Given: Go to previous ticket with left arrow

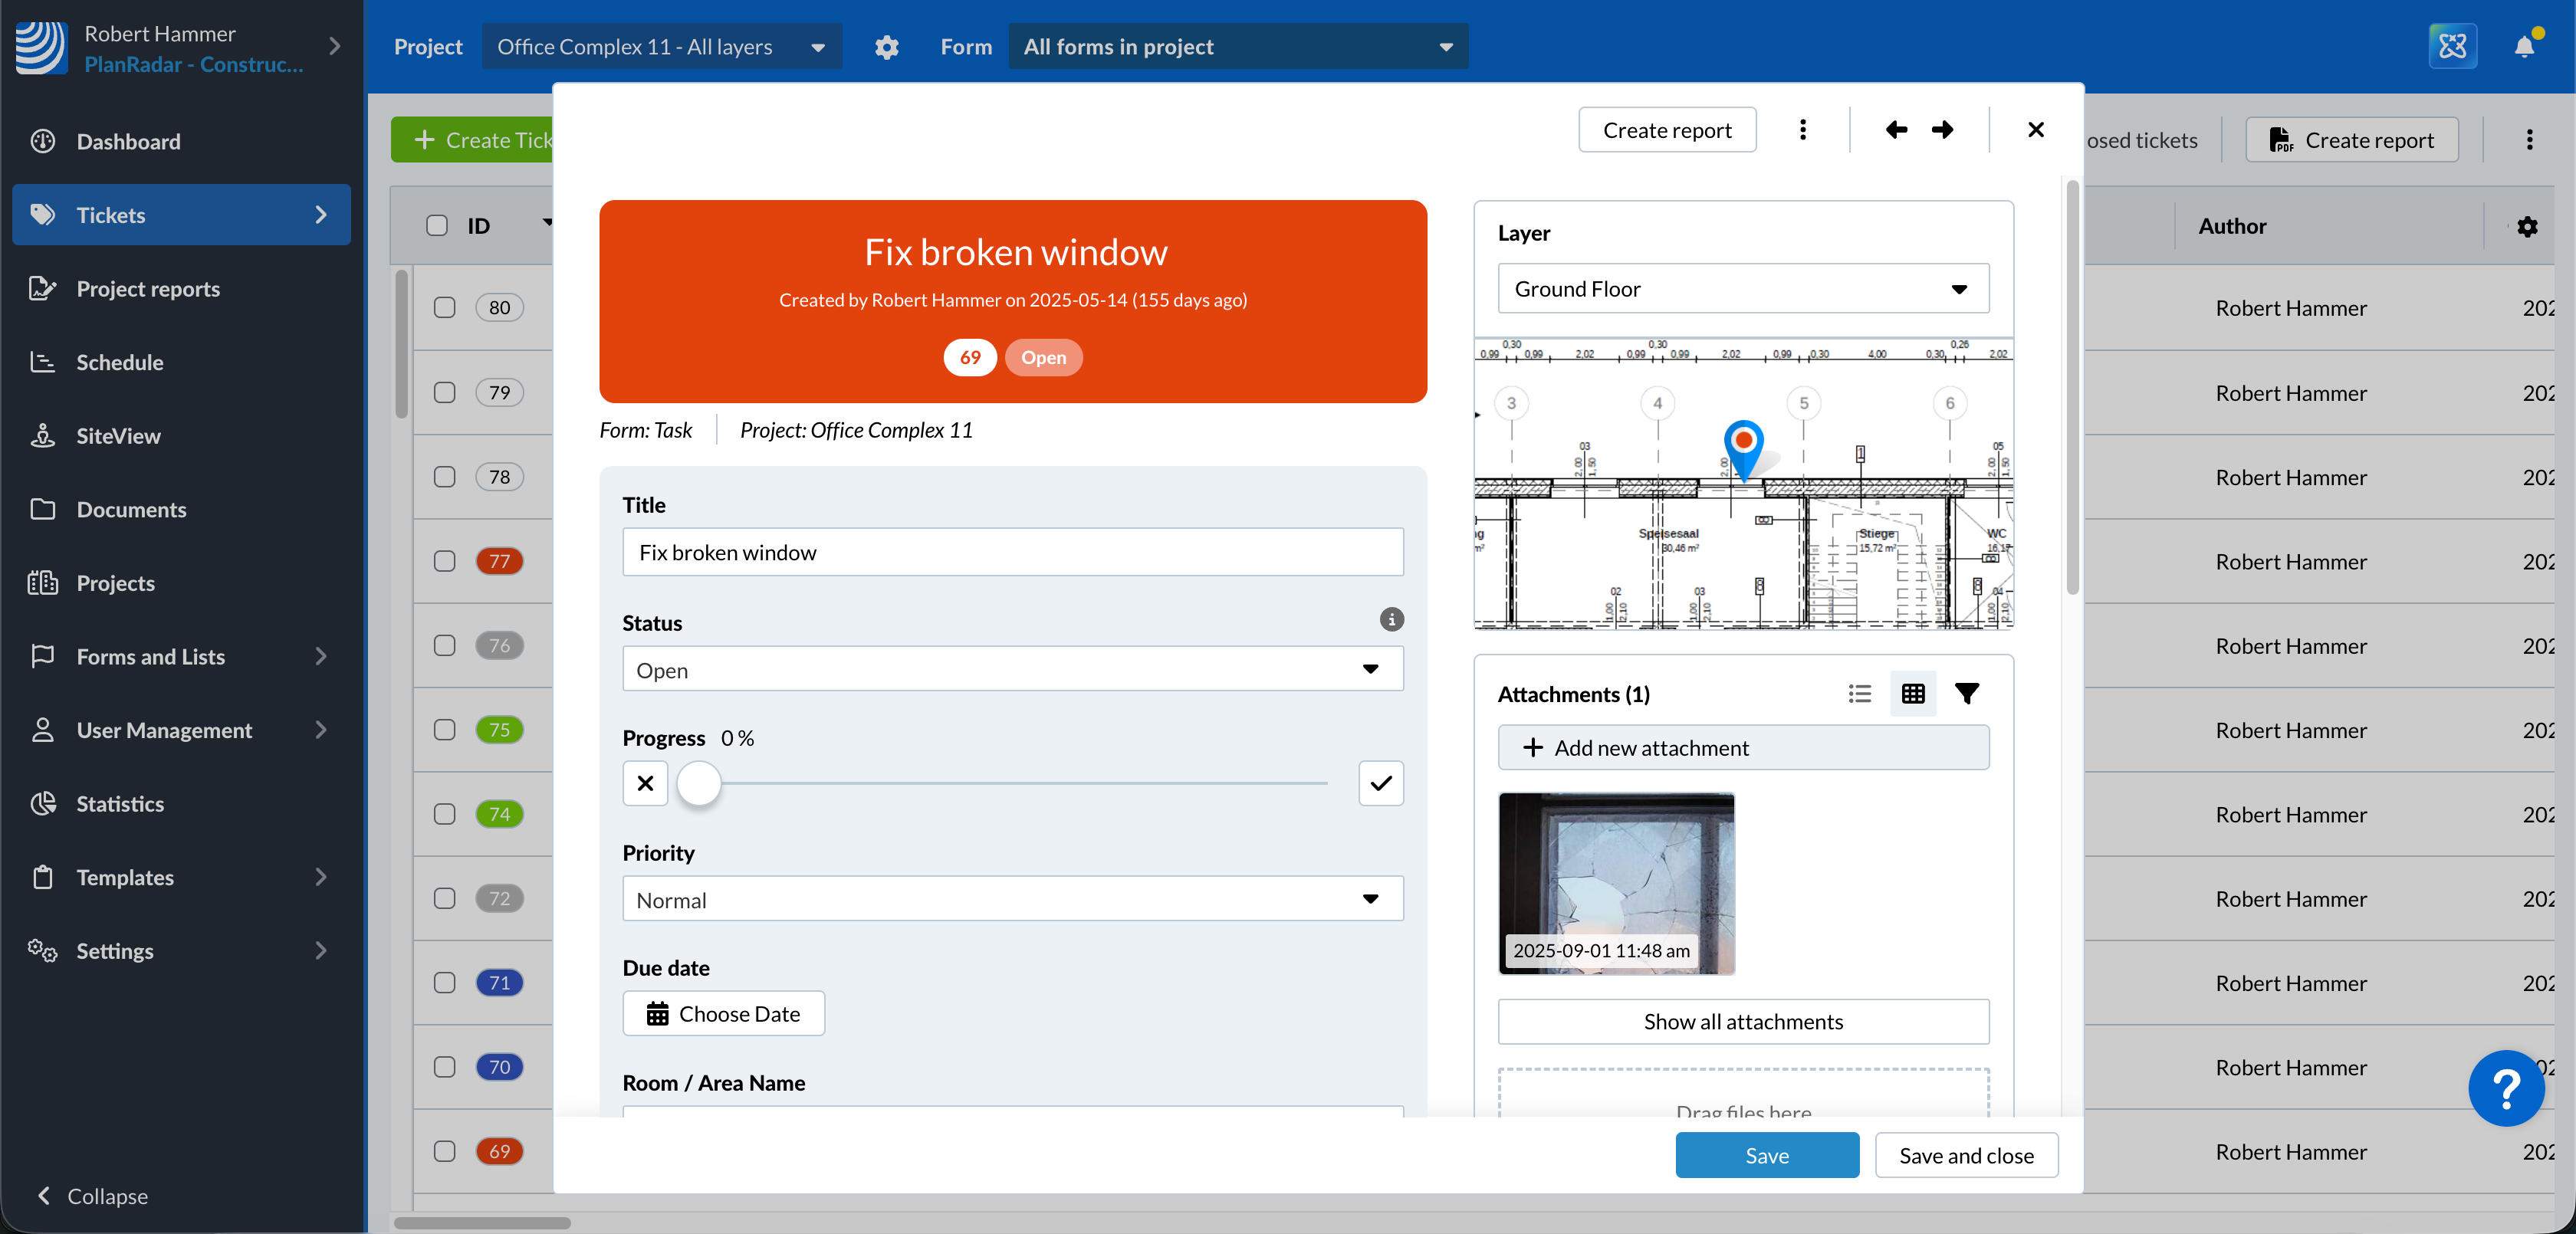Looking at the screenshot, I should (x=1896, y=130).
